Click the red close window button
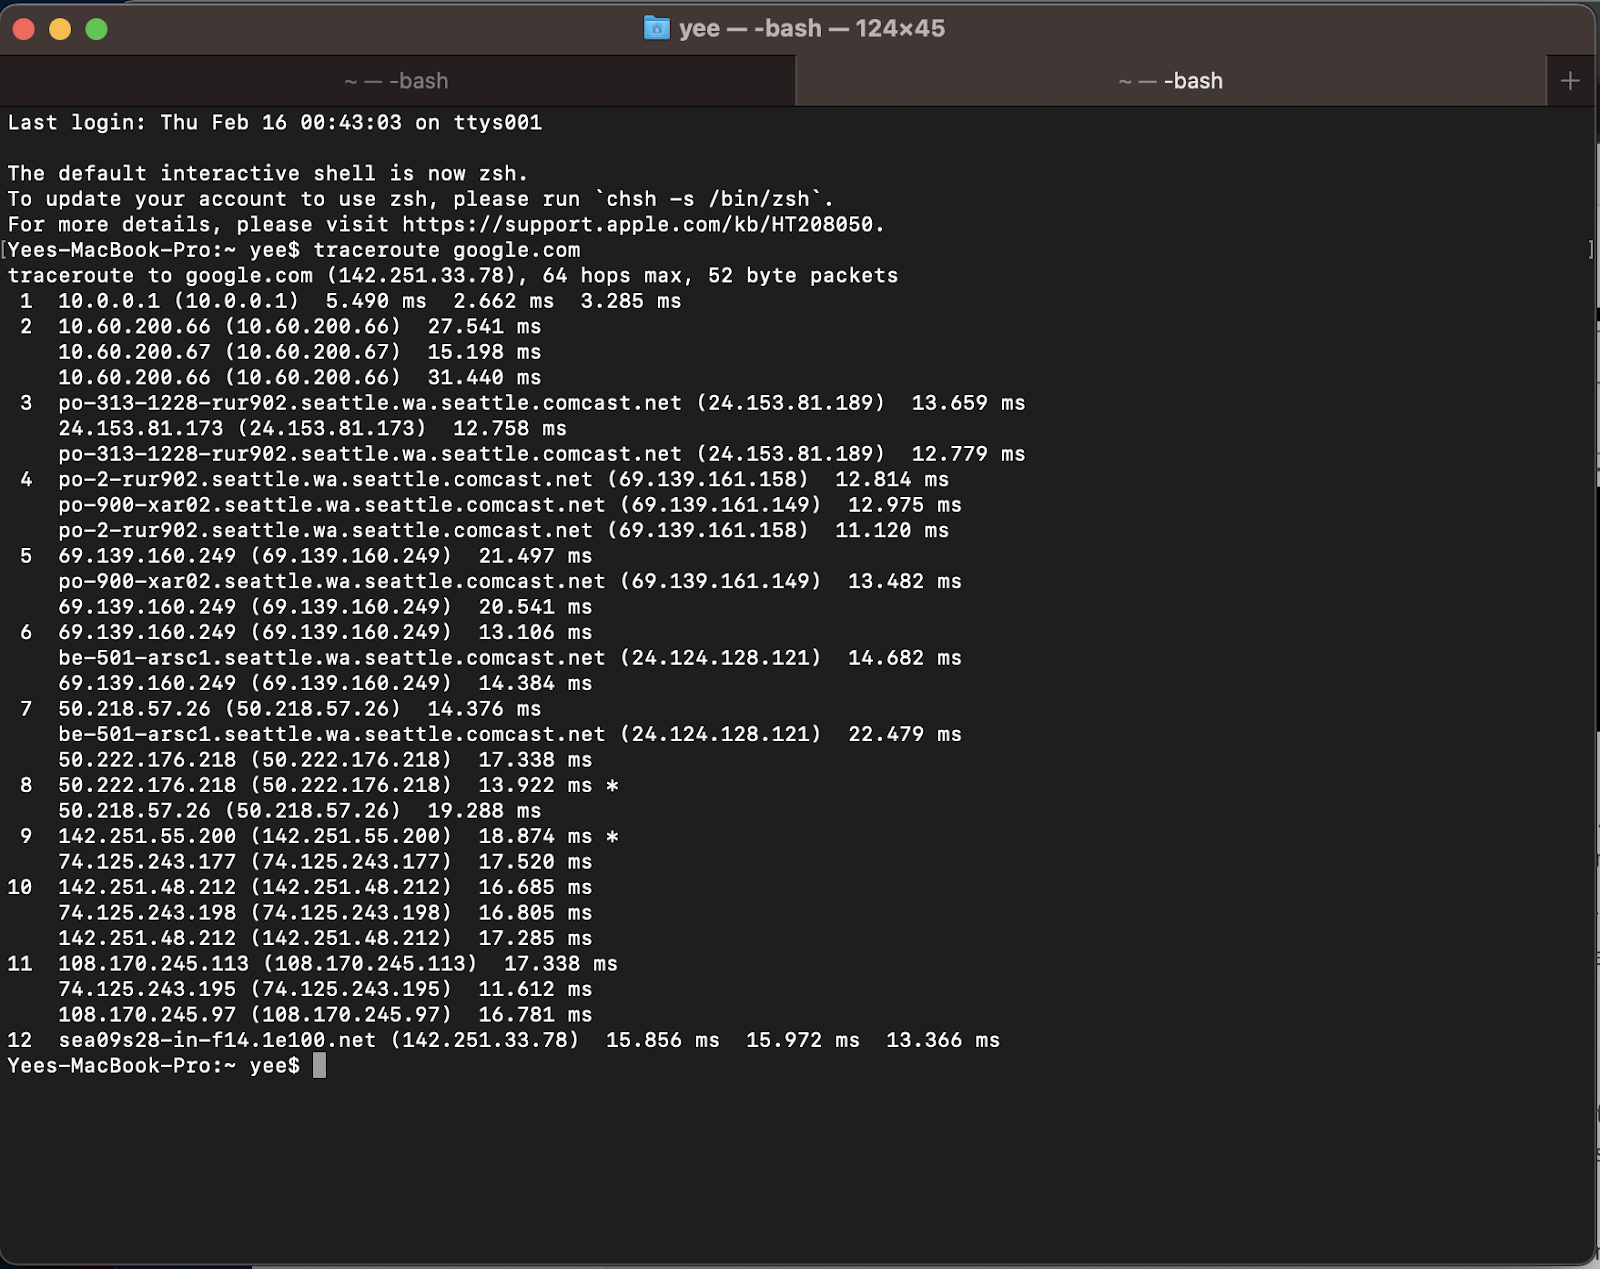 [x=24, y=29]
